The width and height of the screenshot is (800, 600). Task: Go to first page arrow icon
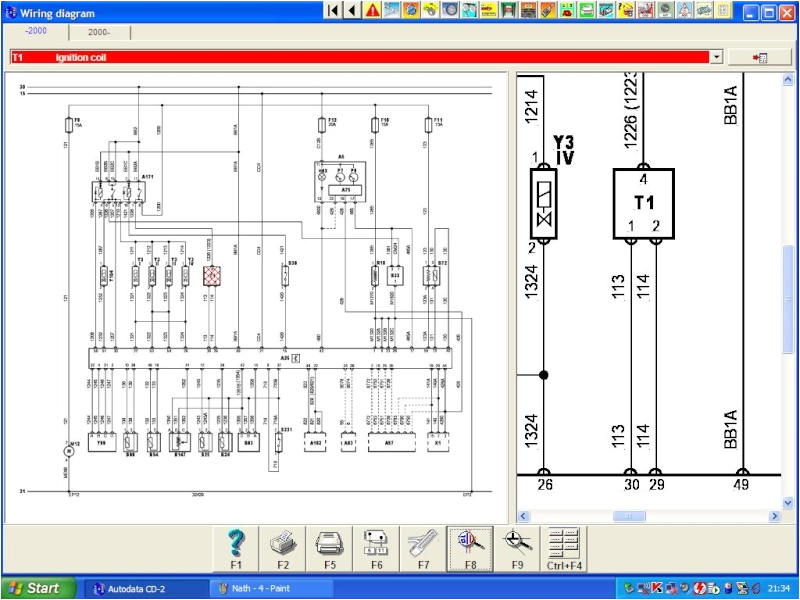pyautogui.click(x=334, y=11)
